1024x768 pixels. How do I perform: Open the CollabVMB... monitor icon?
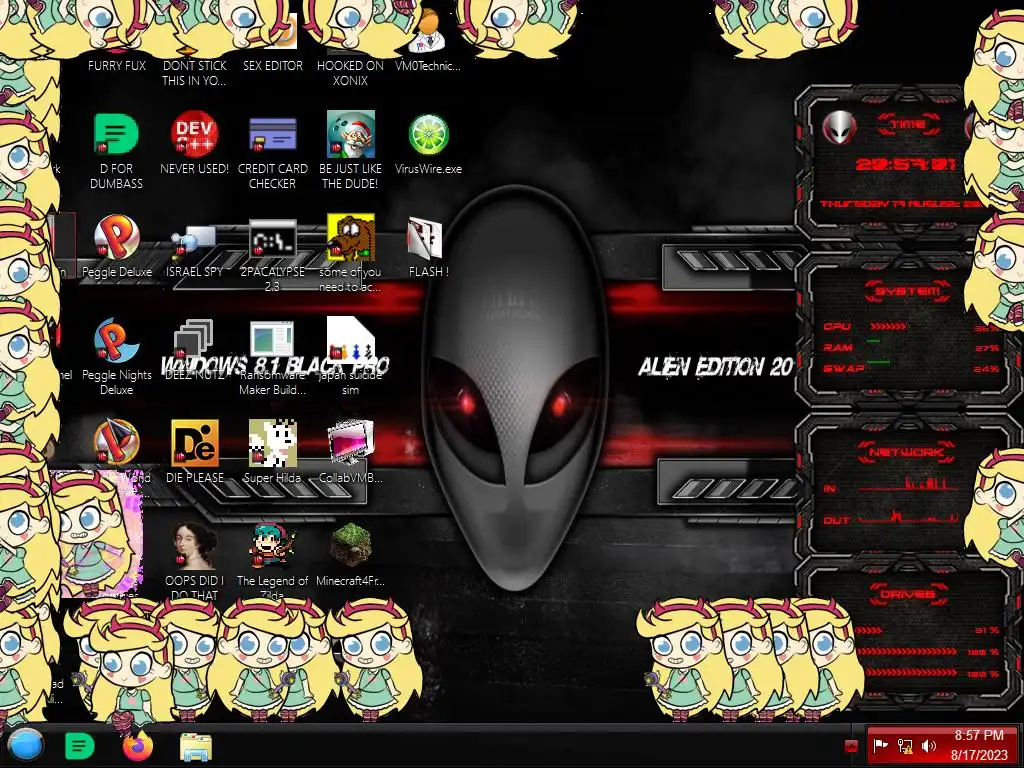tap(351, 443)
